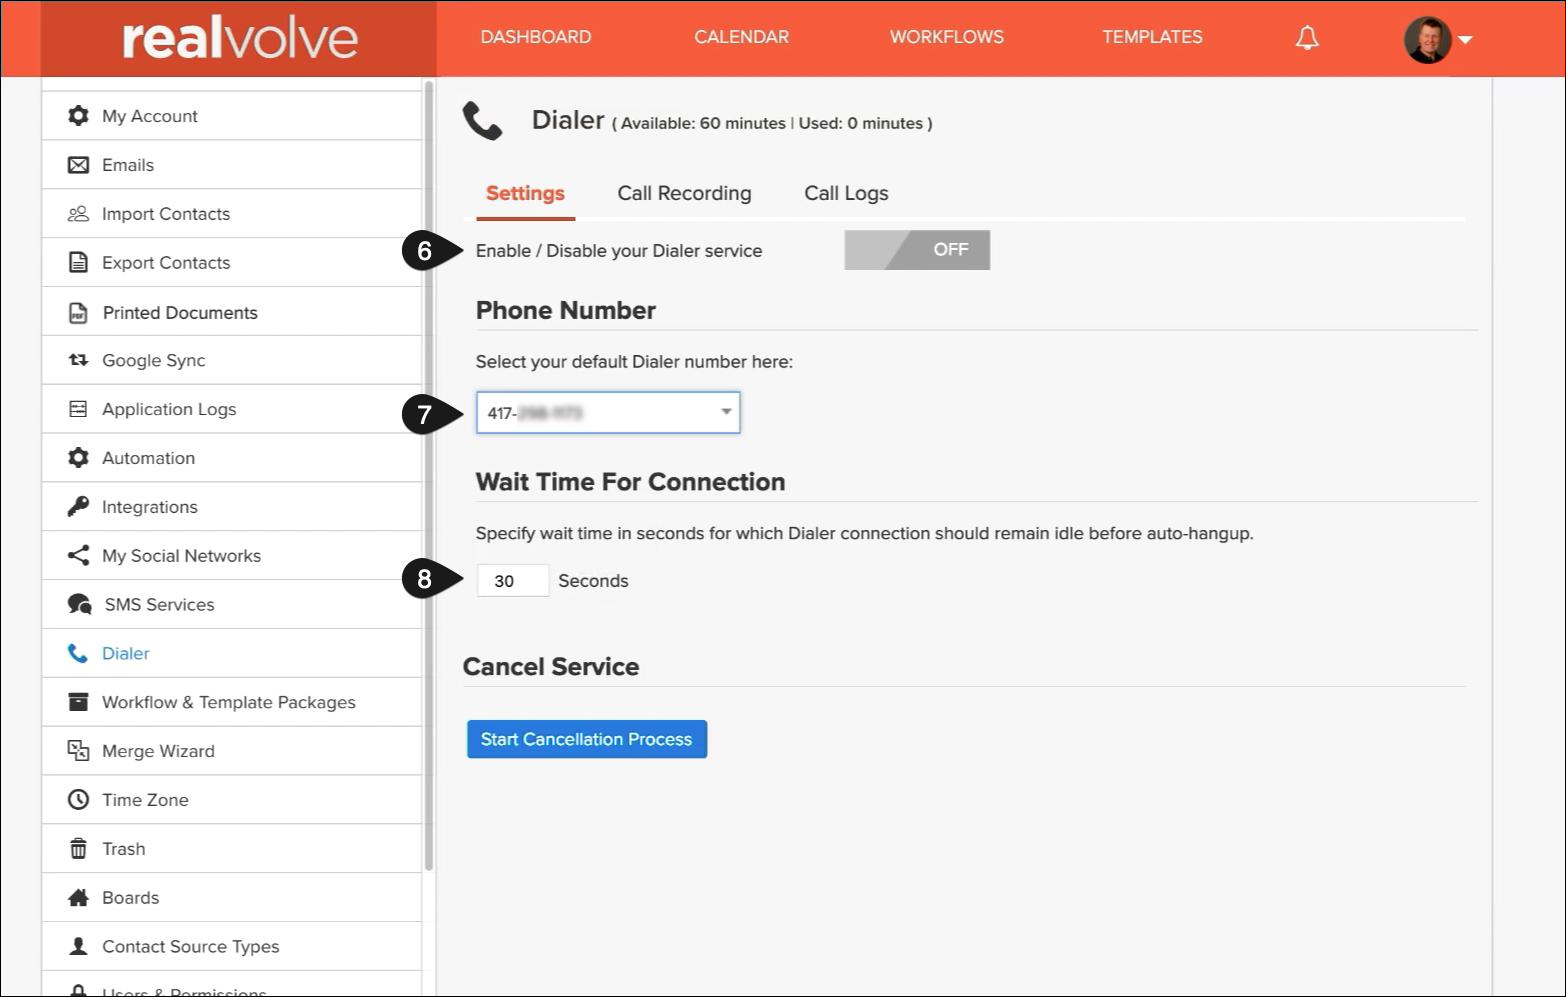Click the Trash bin icon
This screenshot has height=997, width=1566.
coord(78,849)
